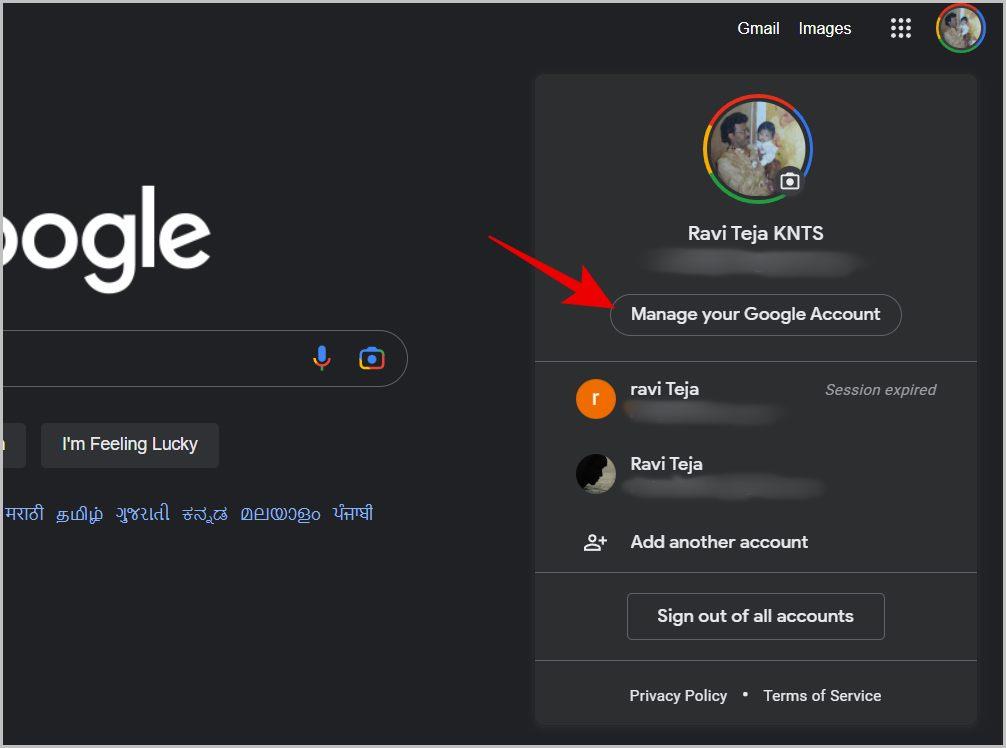The width and height of the screenshot is (1006, 748).
Task: Click the large profile picture in panel
Action: pos(757,149)
